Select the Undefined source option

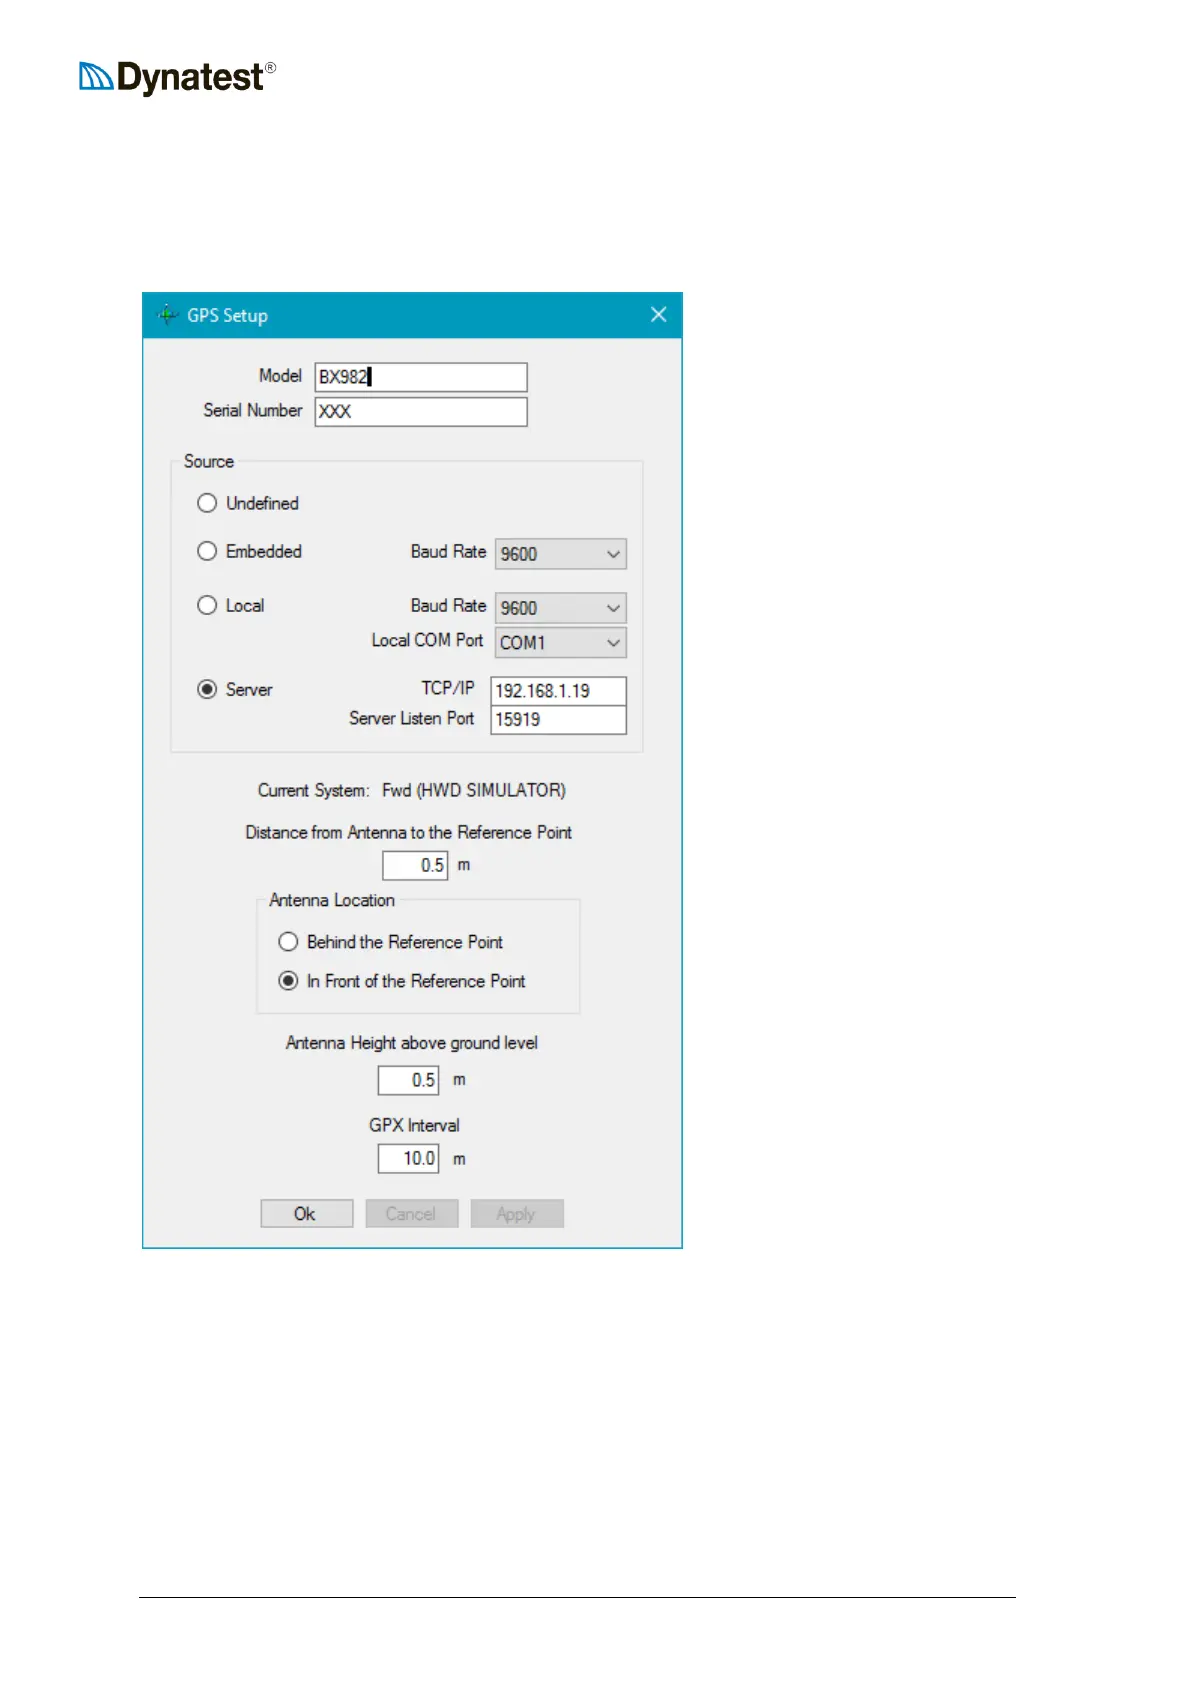click(x=248, y=503)
